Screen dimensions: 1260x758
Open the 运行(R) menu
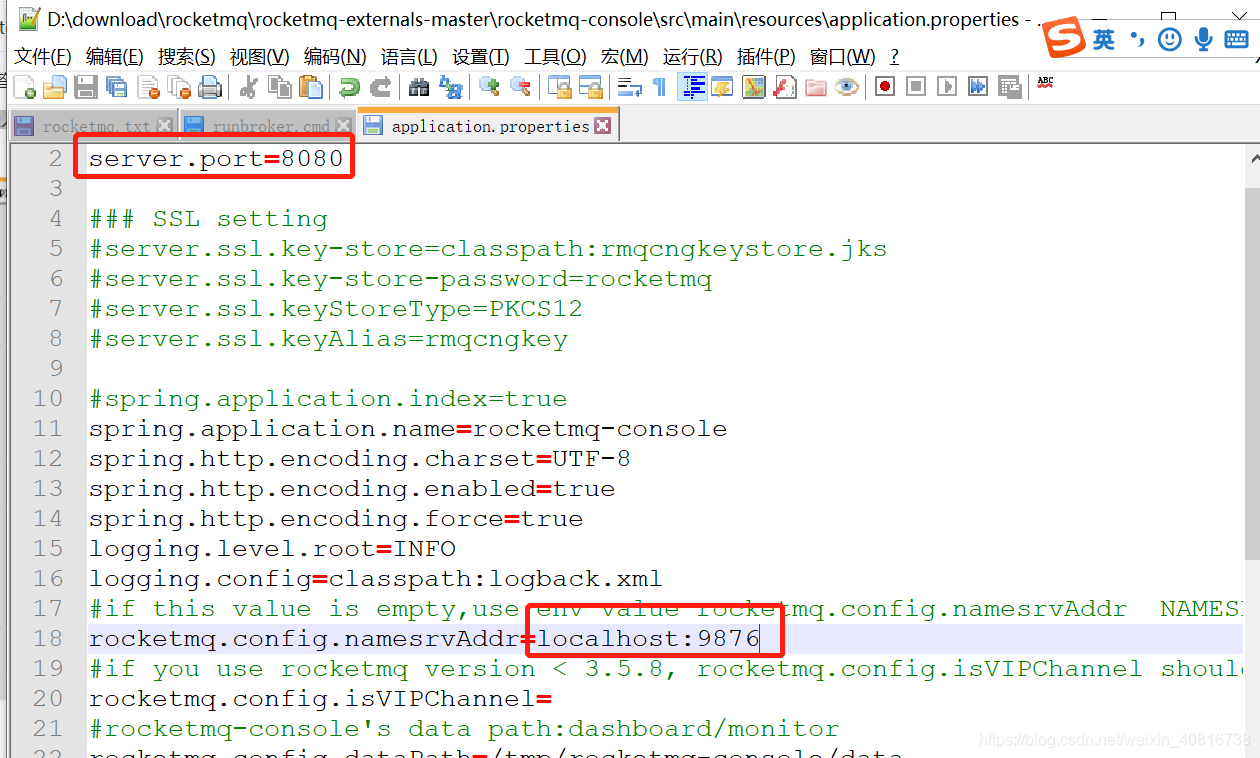click(693, 56)
